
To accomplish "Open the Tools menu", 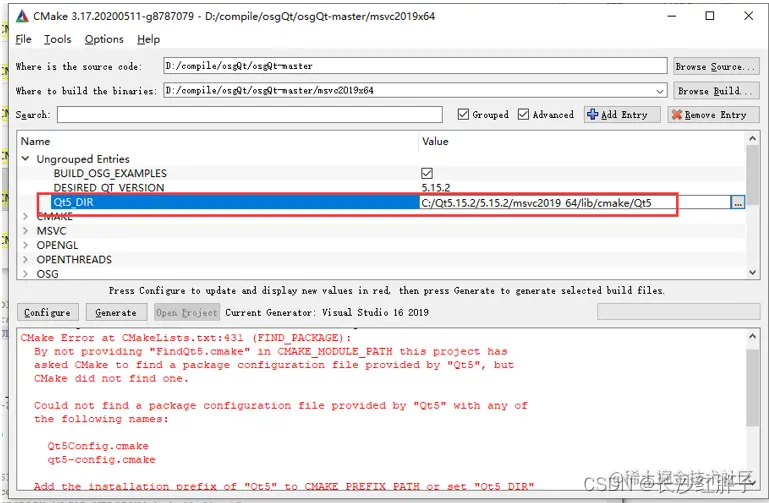I will pyautogui.click(x=57, y=39).
